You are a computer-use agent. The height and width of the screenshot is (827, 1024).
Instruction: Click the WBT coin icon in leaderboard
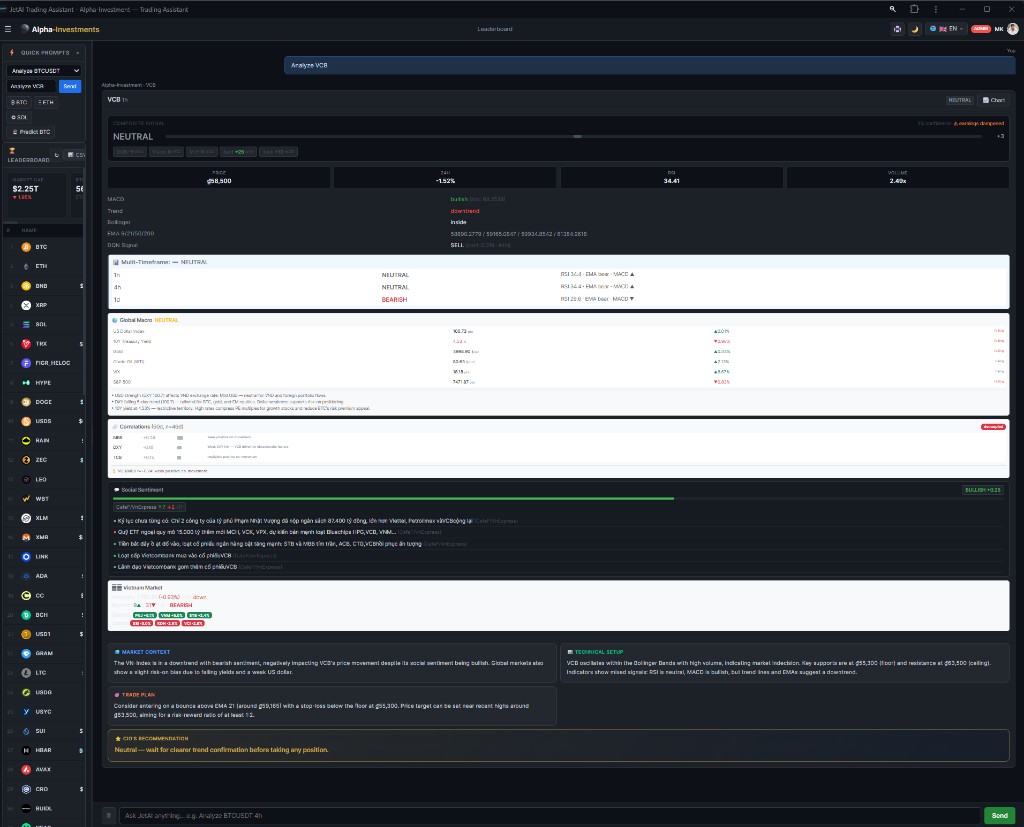pos(26,498)
